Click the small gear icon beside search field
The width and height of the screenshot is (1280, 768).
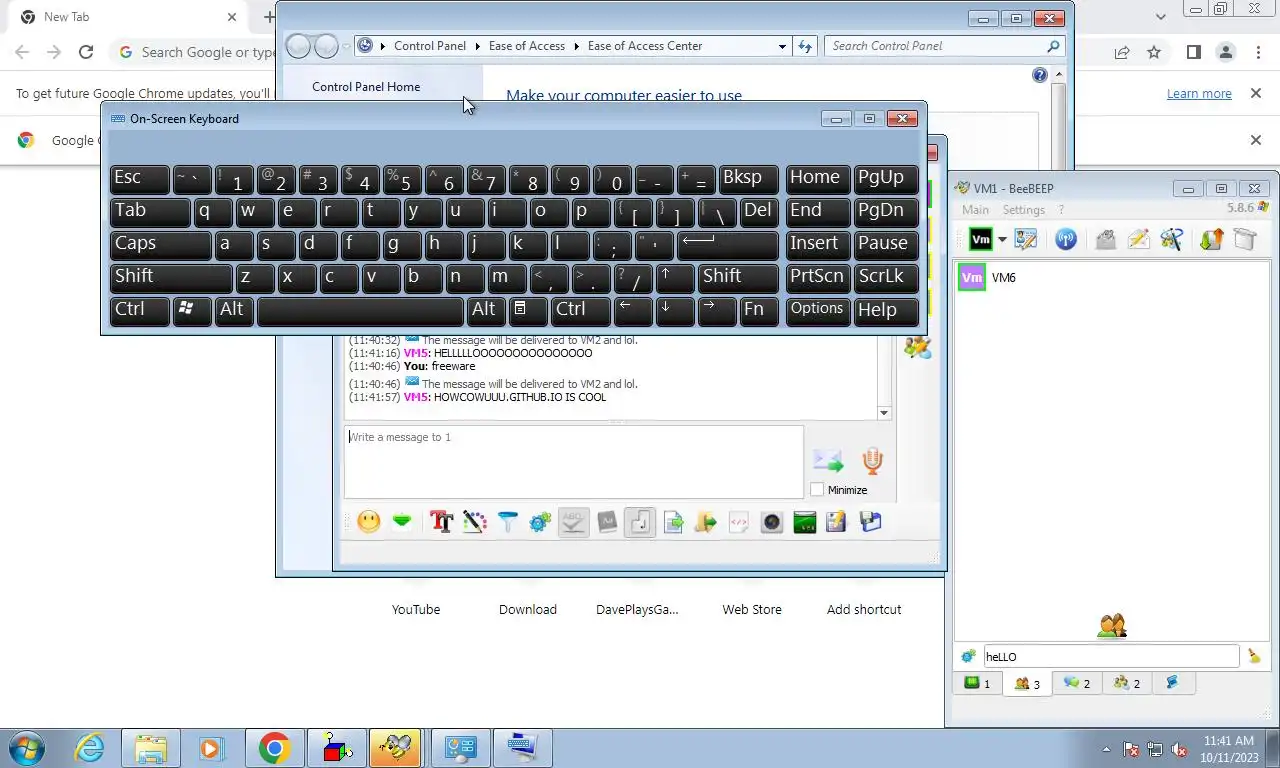point(968,657)
